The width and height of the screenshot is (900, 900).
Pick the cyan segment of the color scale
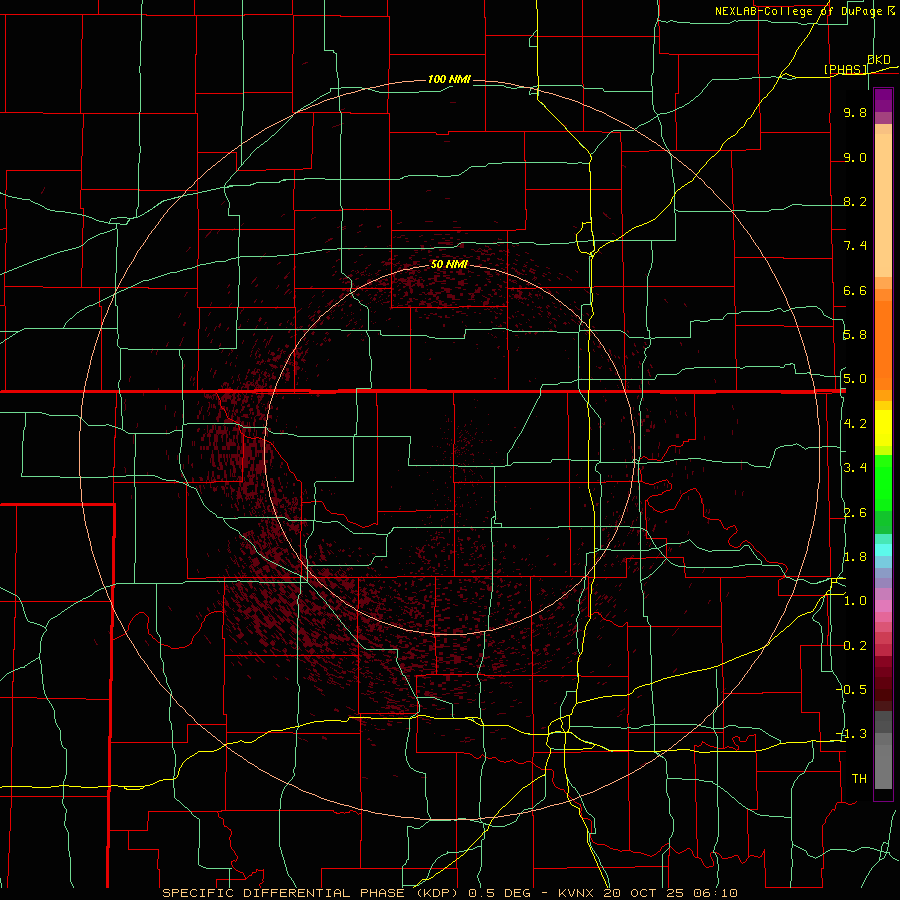pos(883,550)
